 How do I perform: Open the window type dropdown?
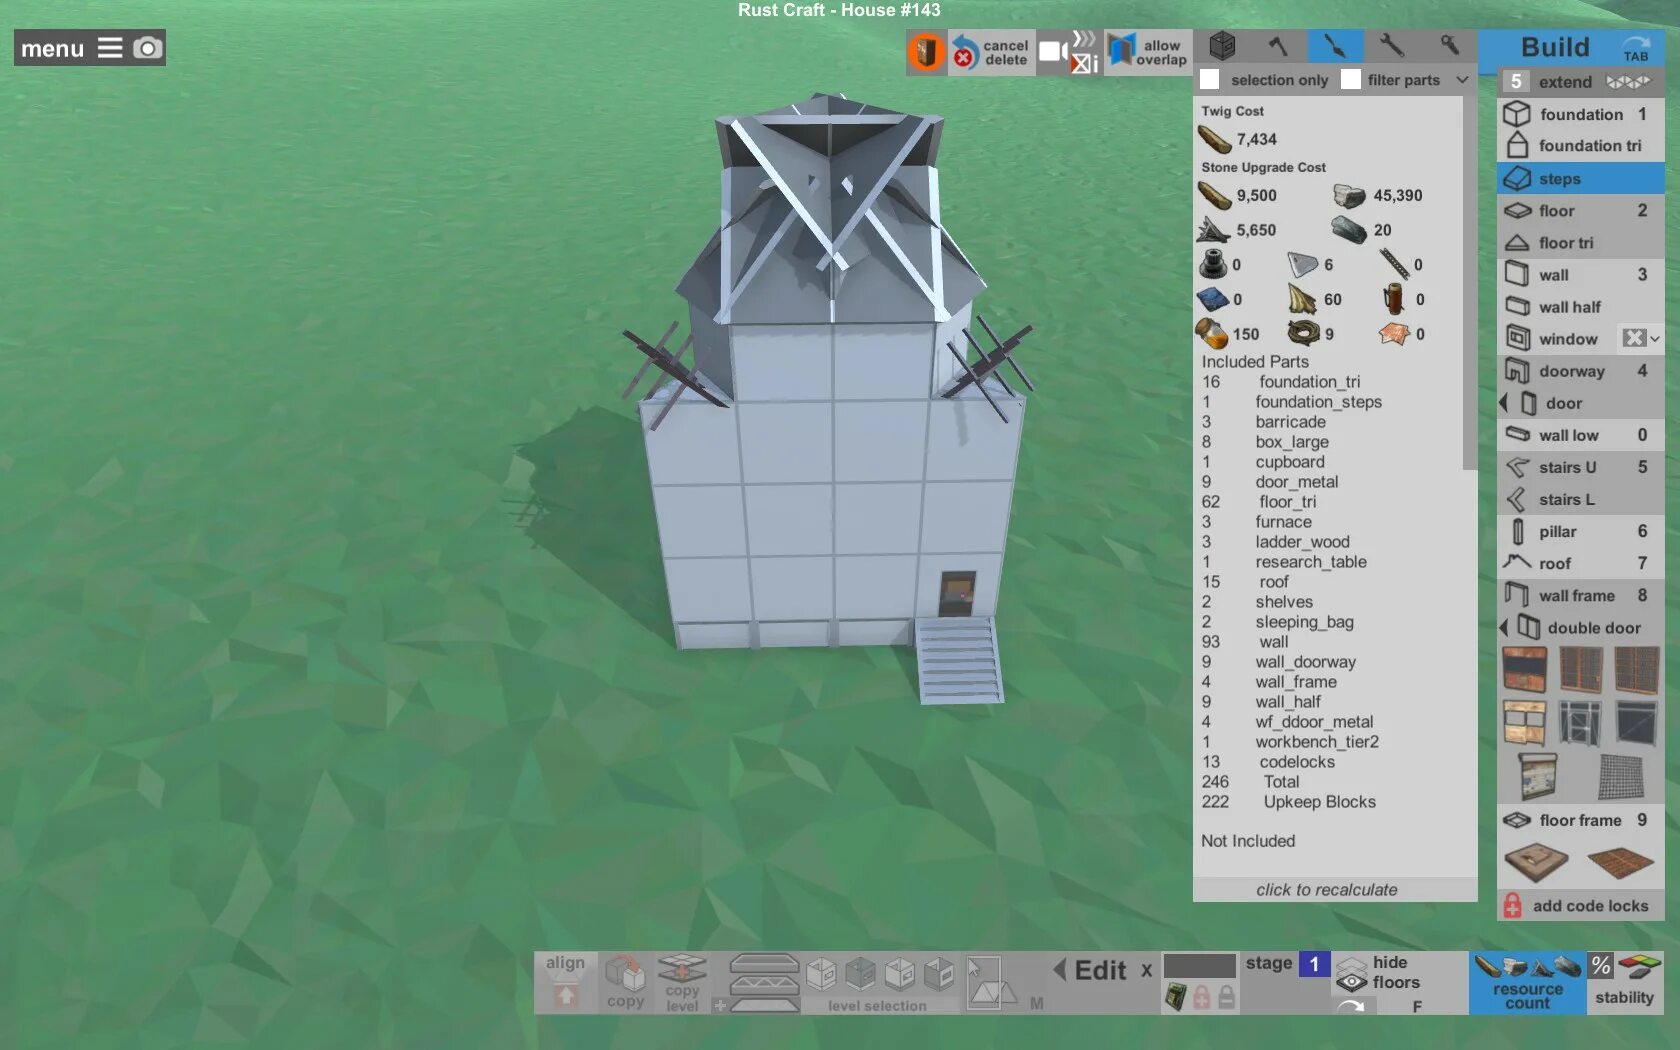[1641, 338]
